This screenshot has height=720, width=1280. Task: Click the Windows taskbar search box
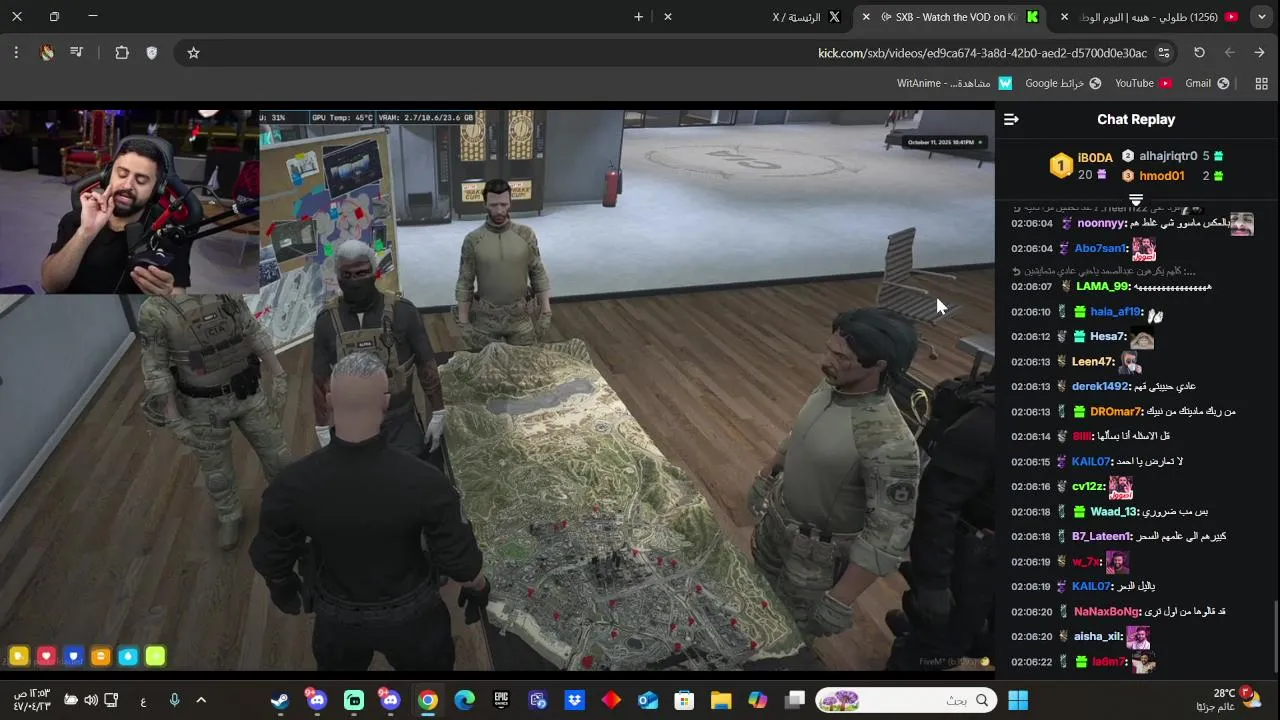click(x=905, y=700)
